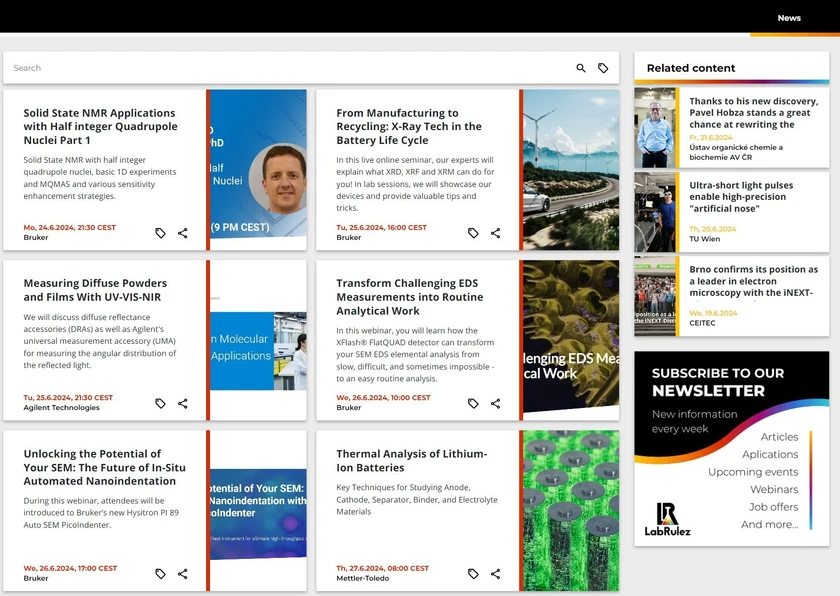Screen dimensions: 840x596
Task: Click 'We, 26.6.2024, 10:00 CEST' date text
Action: (x=383, y=397)
